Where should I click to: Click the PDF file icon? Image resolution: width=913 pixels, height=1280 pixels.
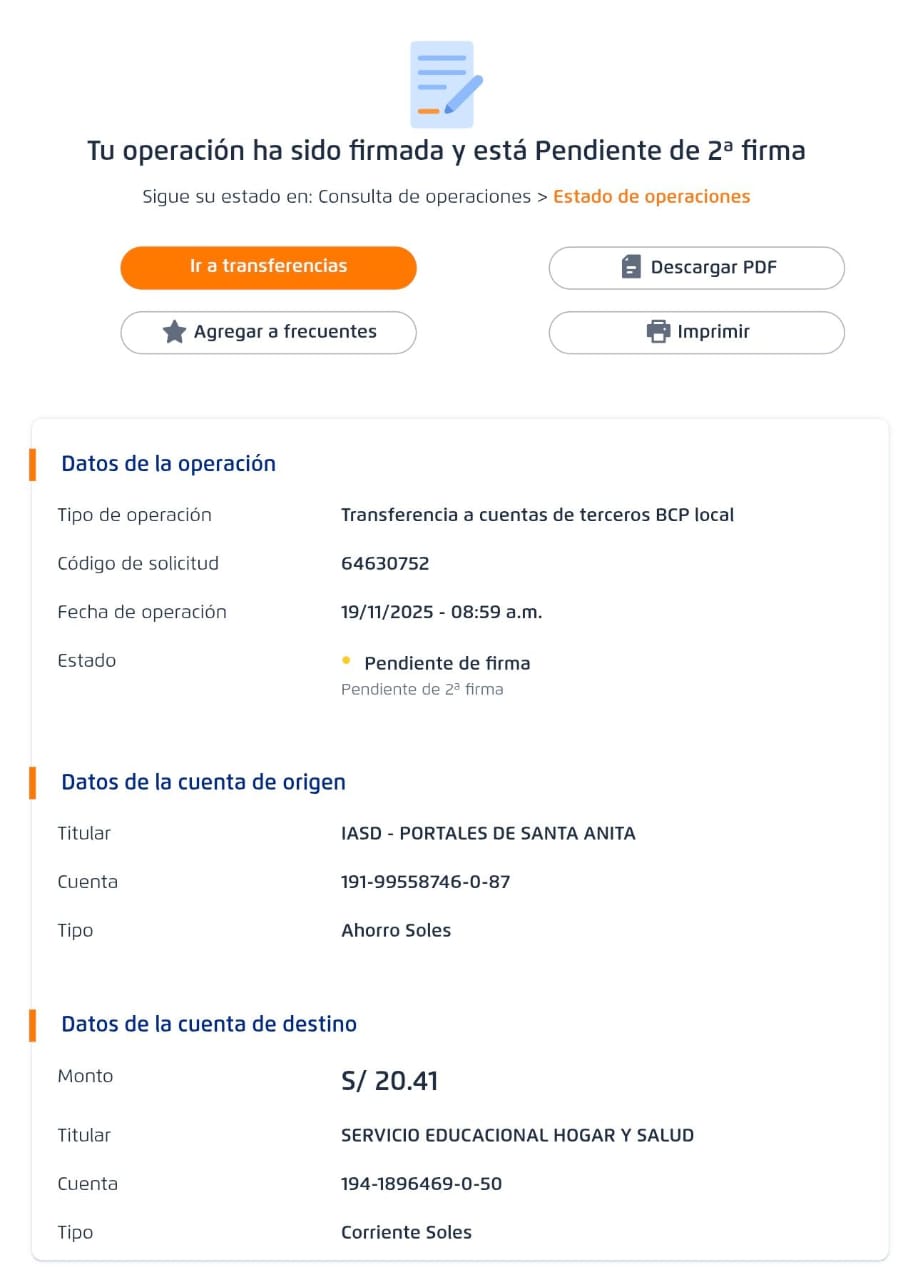point(631,267)
